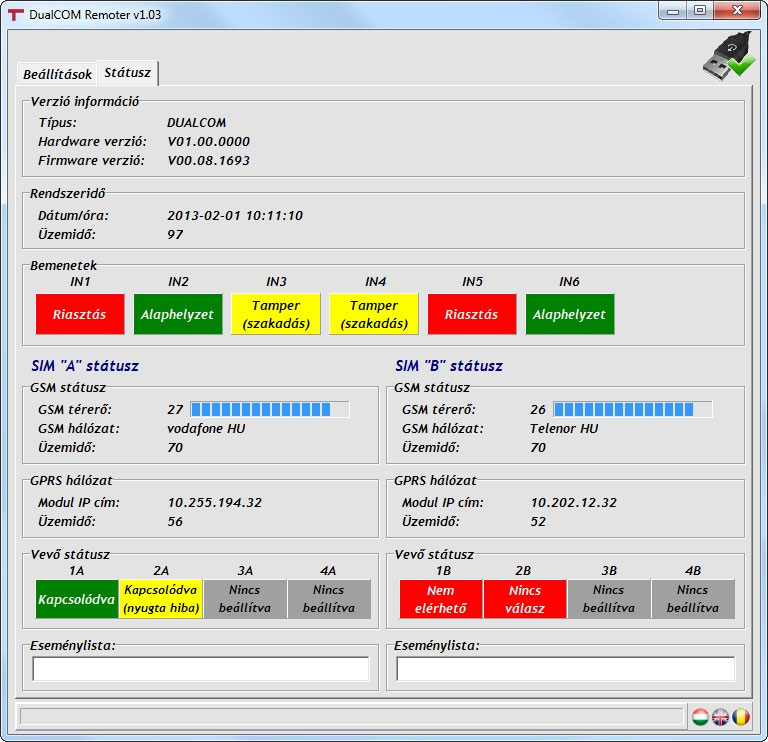Click IN6 Alaphelyzet status box
Image resolution: width=768 pixels, height=742 pixels.
[x=570, y=314]
